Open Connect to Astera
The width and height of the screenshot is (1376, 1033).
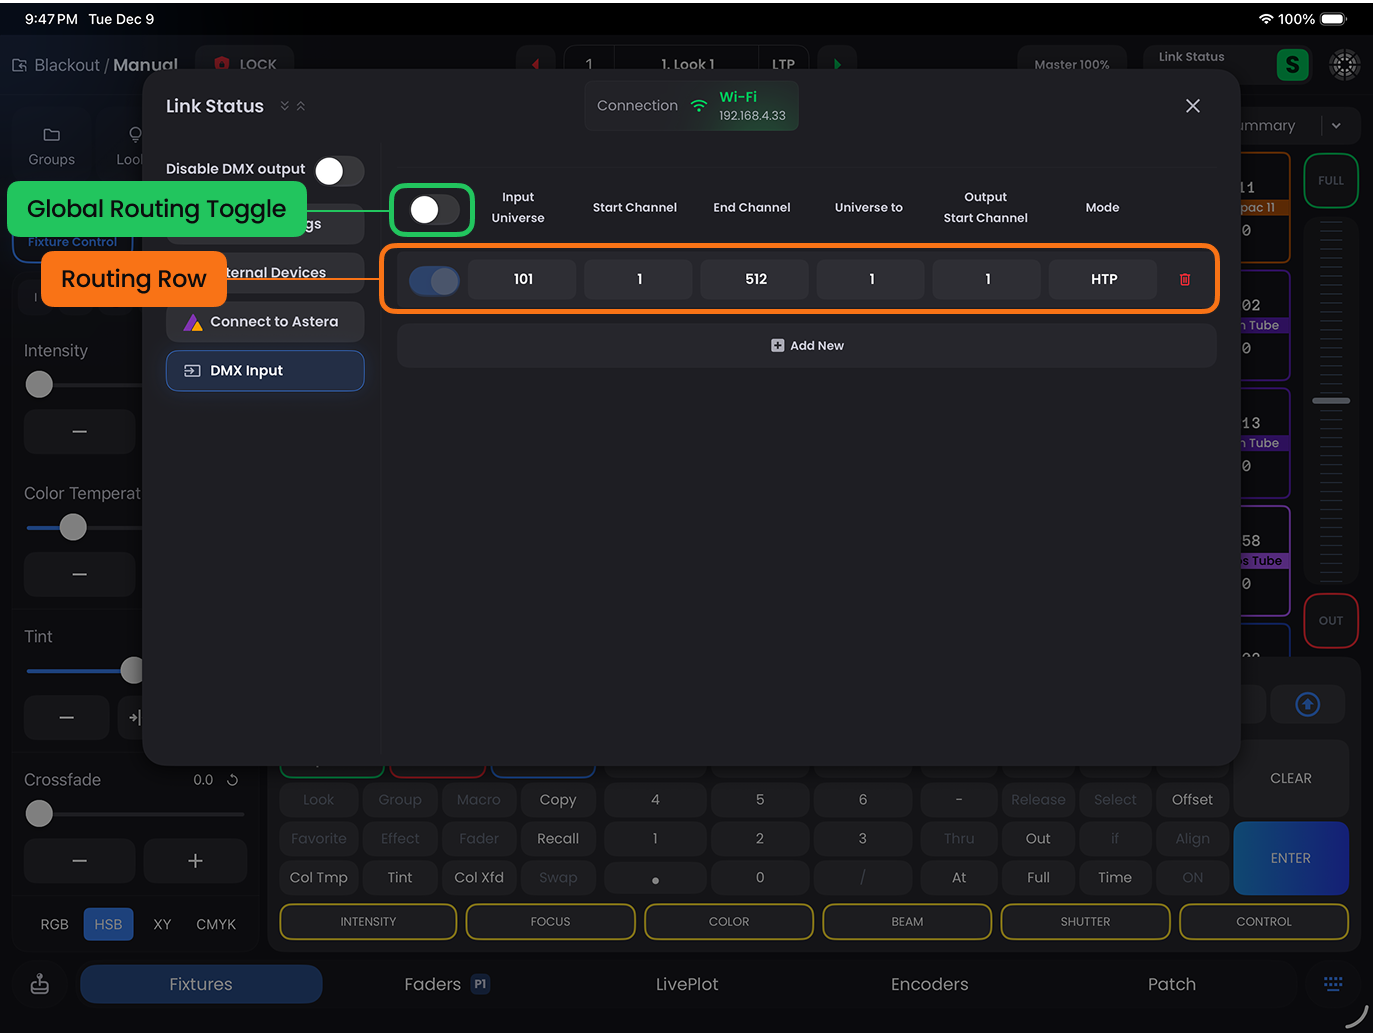[x=264, y=322]
